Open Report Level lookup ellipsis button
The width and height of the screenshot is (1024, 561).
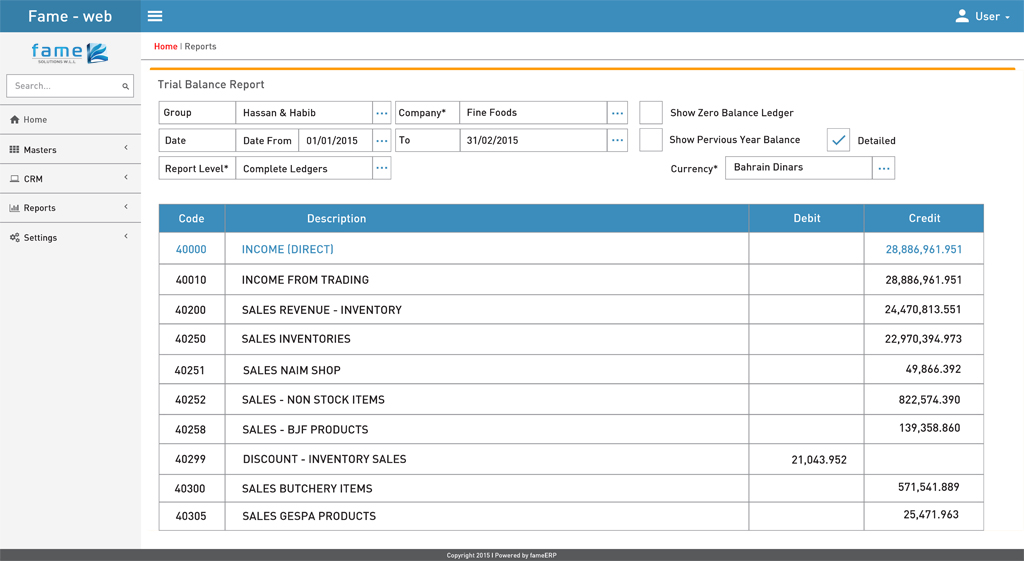pyautogui.click(x=382, y=168)
